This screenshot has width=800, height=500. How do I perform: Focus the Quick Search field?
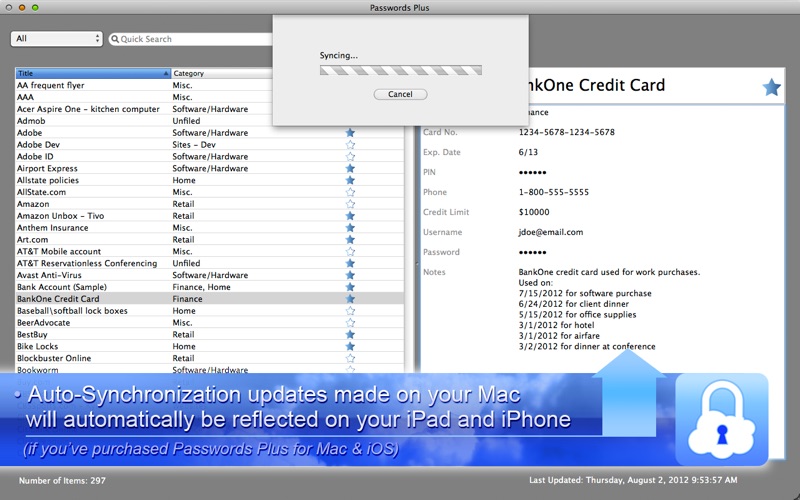[x=191, y=39]
